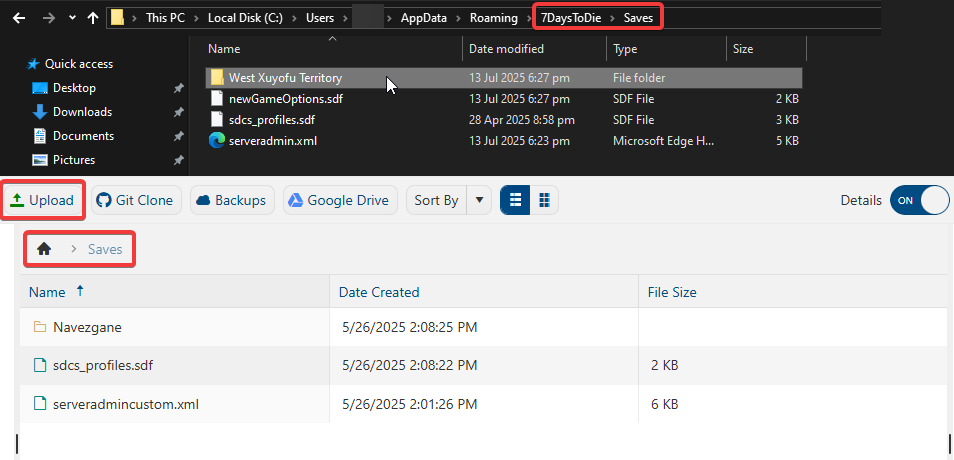954x460 pixels.
Task: Switch to grid view icon
Action: tap(545, 200)
